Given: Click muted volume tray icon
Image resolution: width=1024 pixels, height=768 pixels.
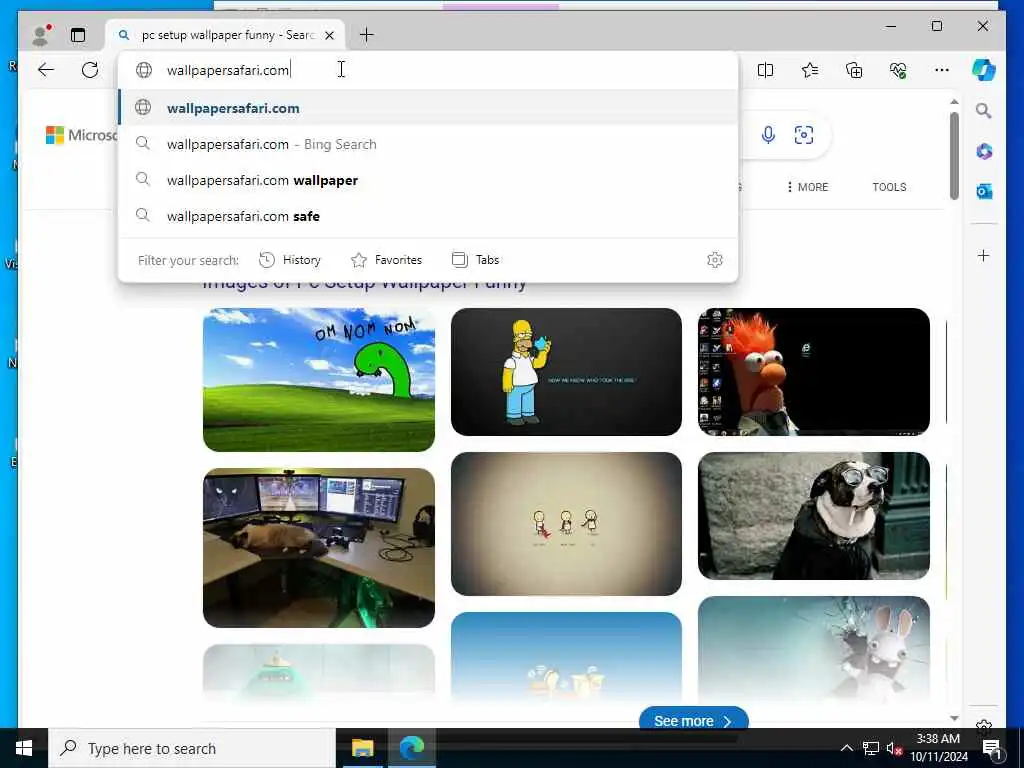Looking at the screenshot, I should click(x=894, y=748).
